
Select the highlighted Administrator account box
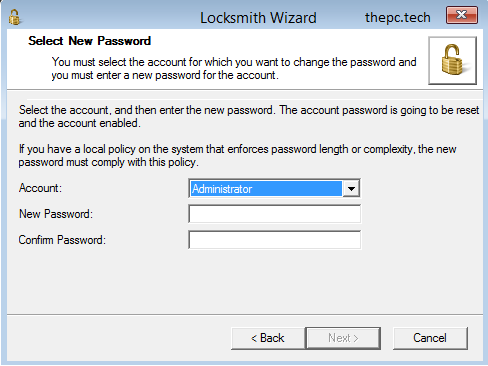click(x=266, y=189)
